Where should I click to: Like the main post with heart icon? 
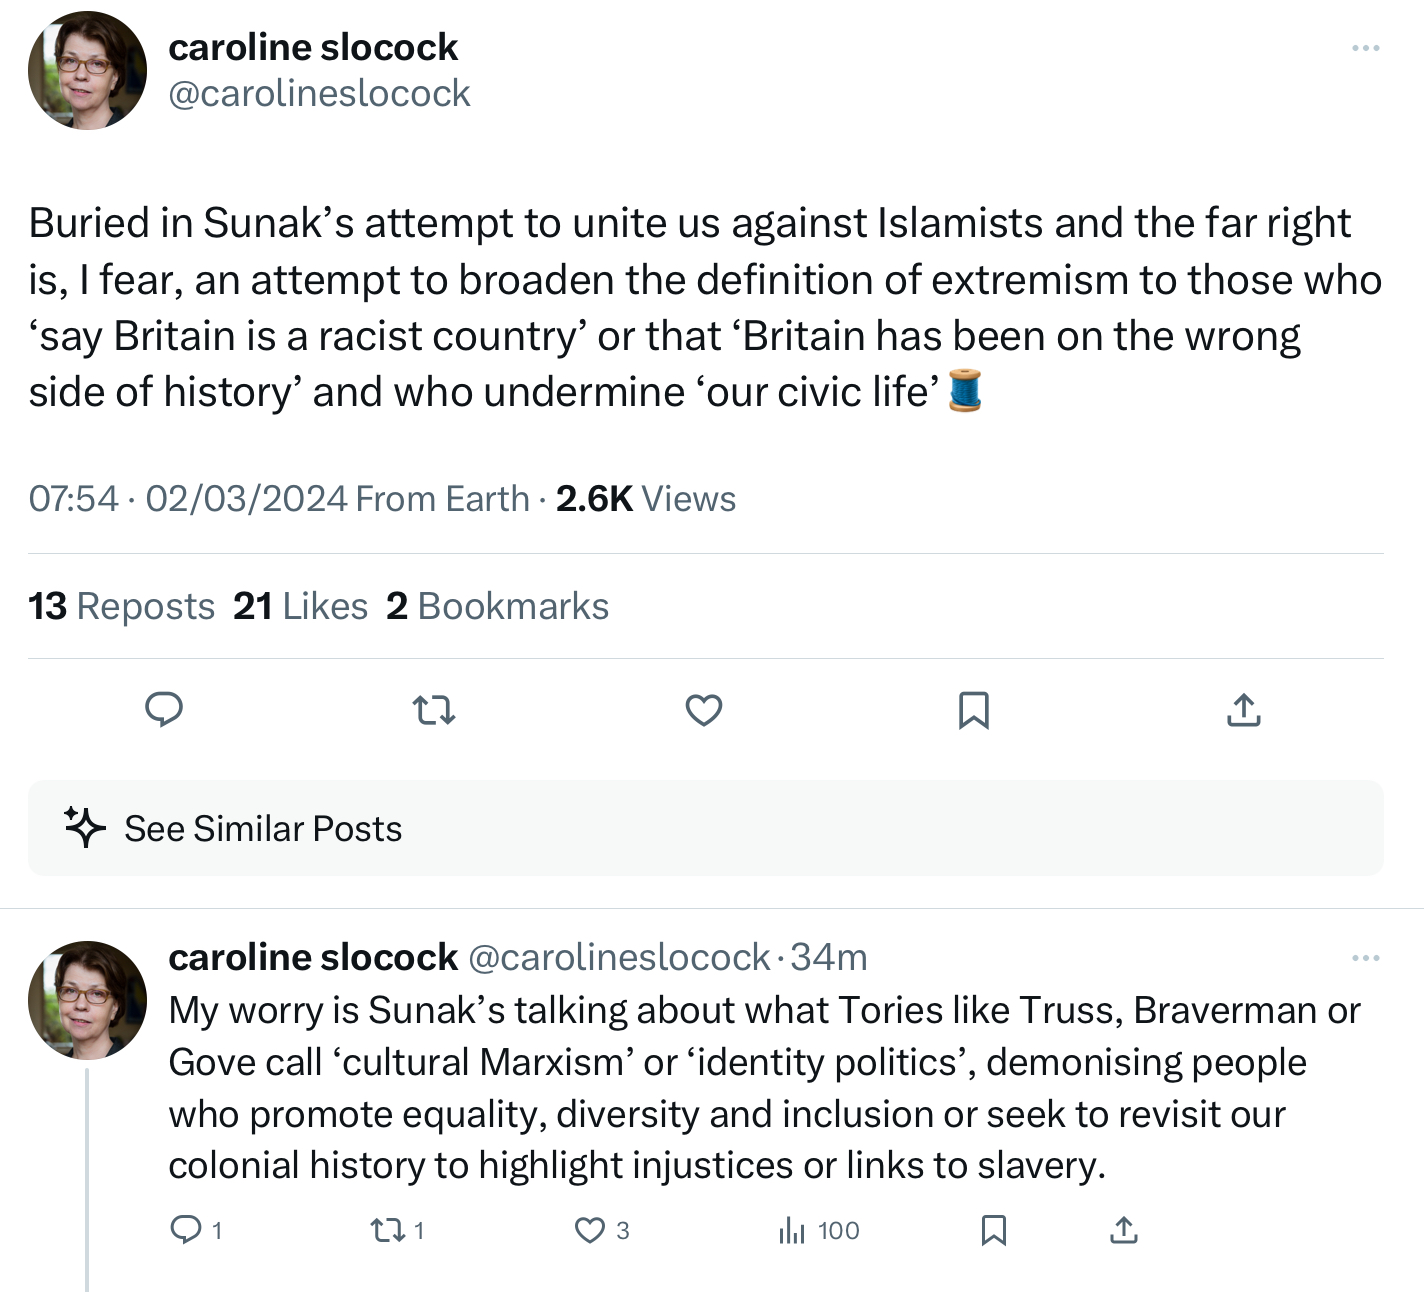tap(704, 710)
